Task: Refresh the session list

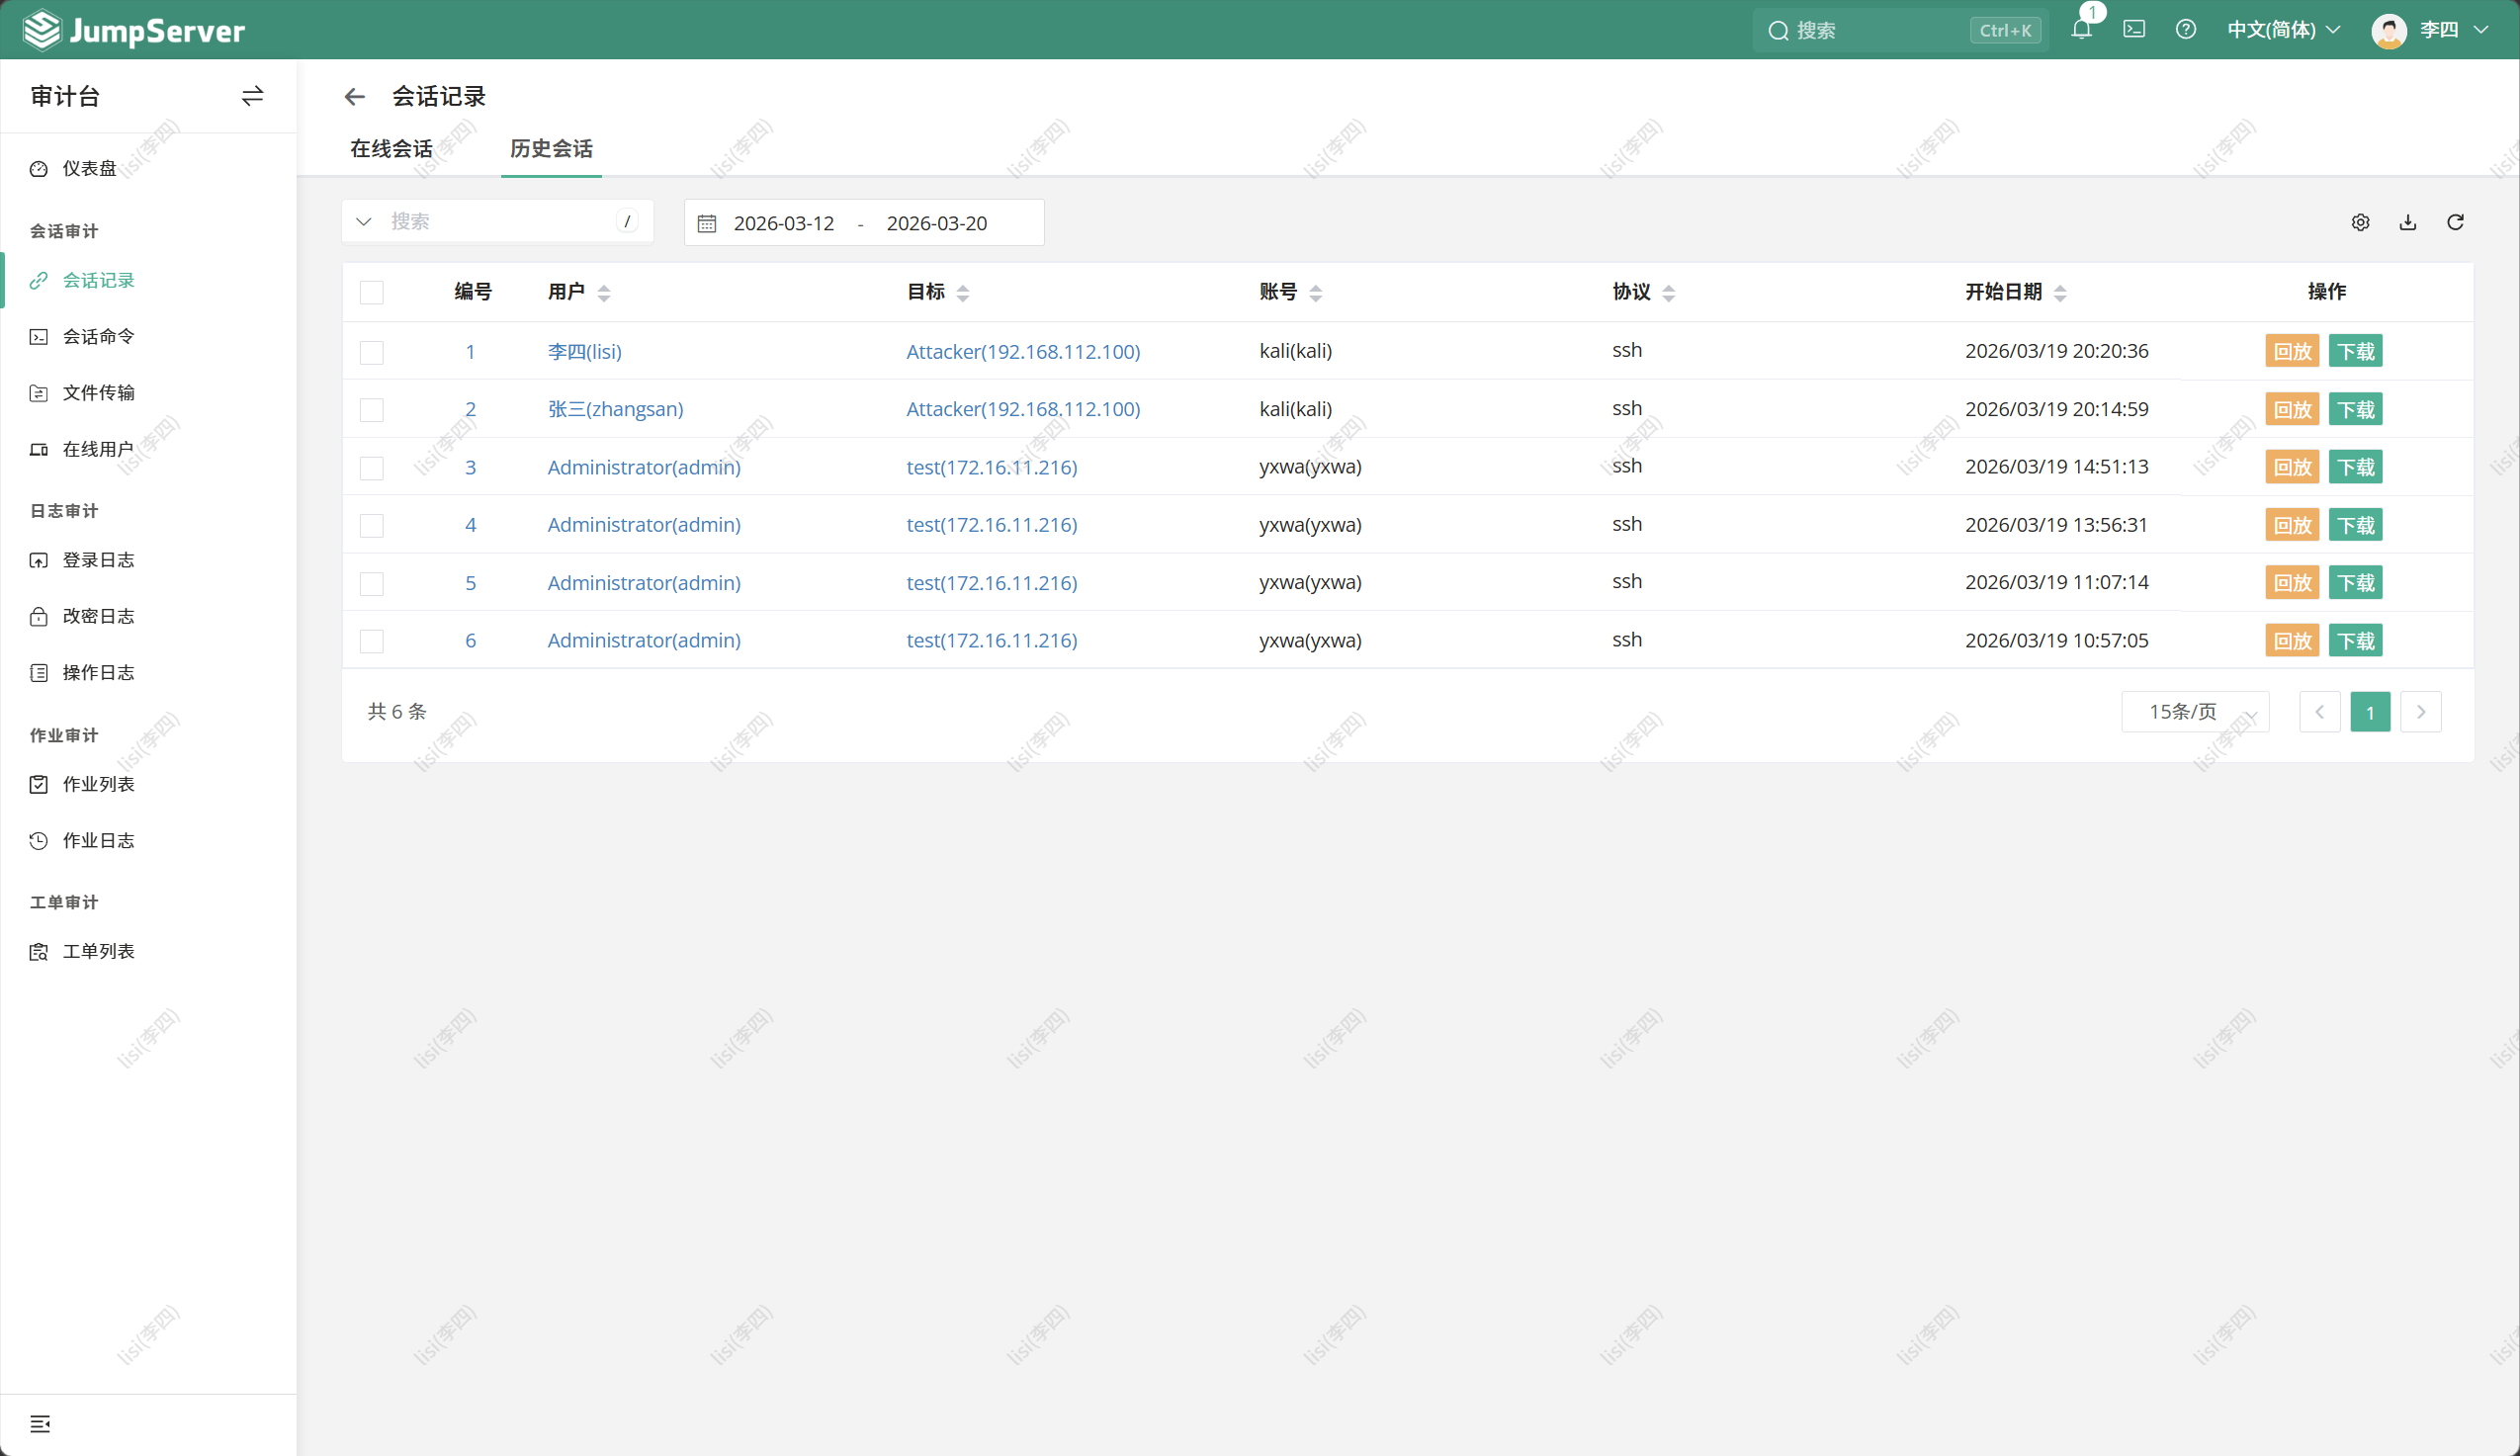Action: pos(2455,222)
